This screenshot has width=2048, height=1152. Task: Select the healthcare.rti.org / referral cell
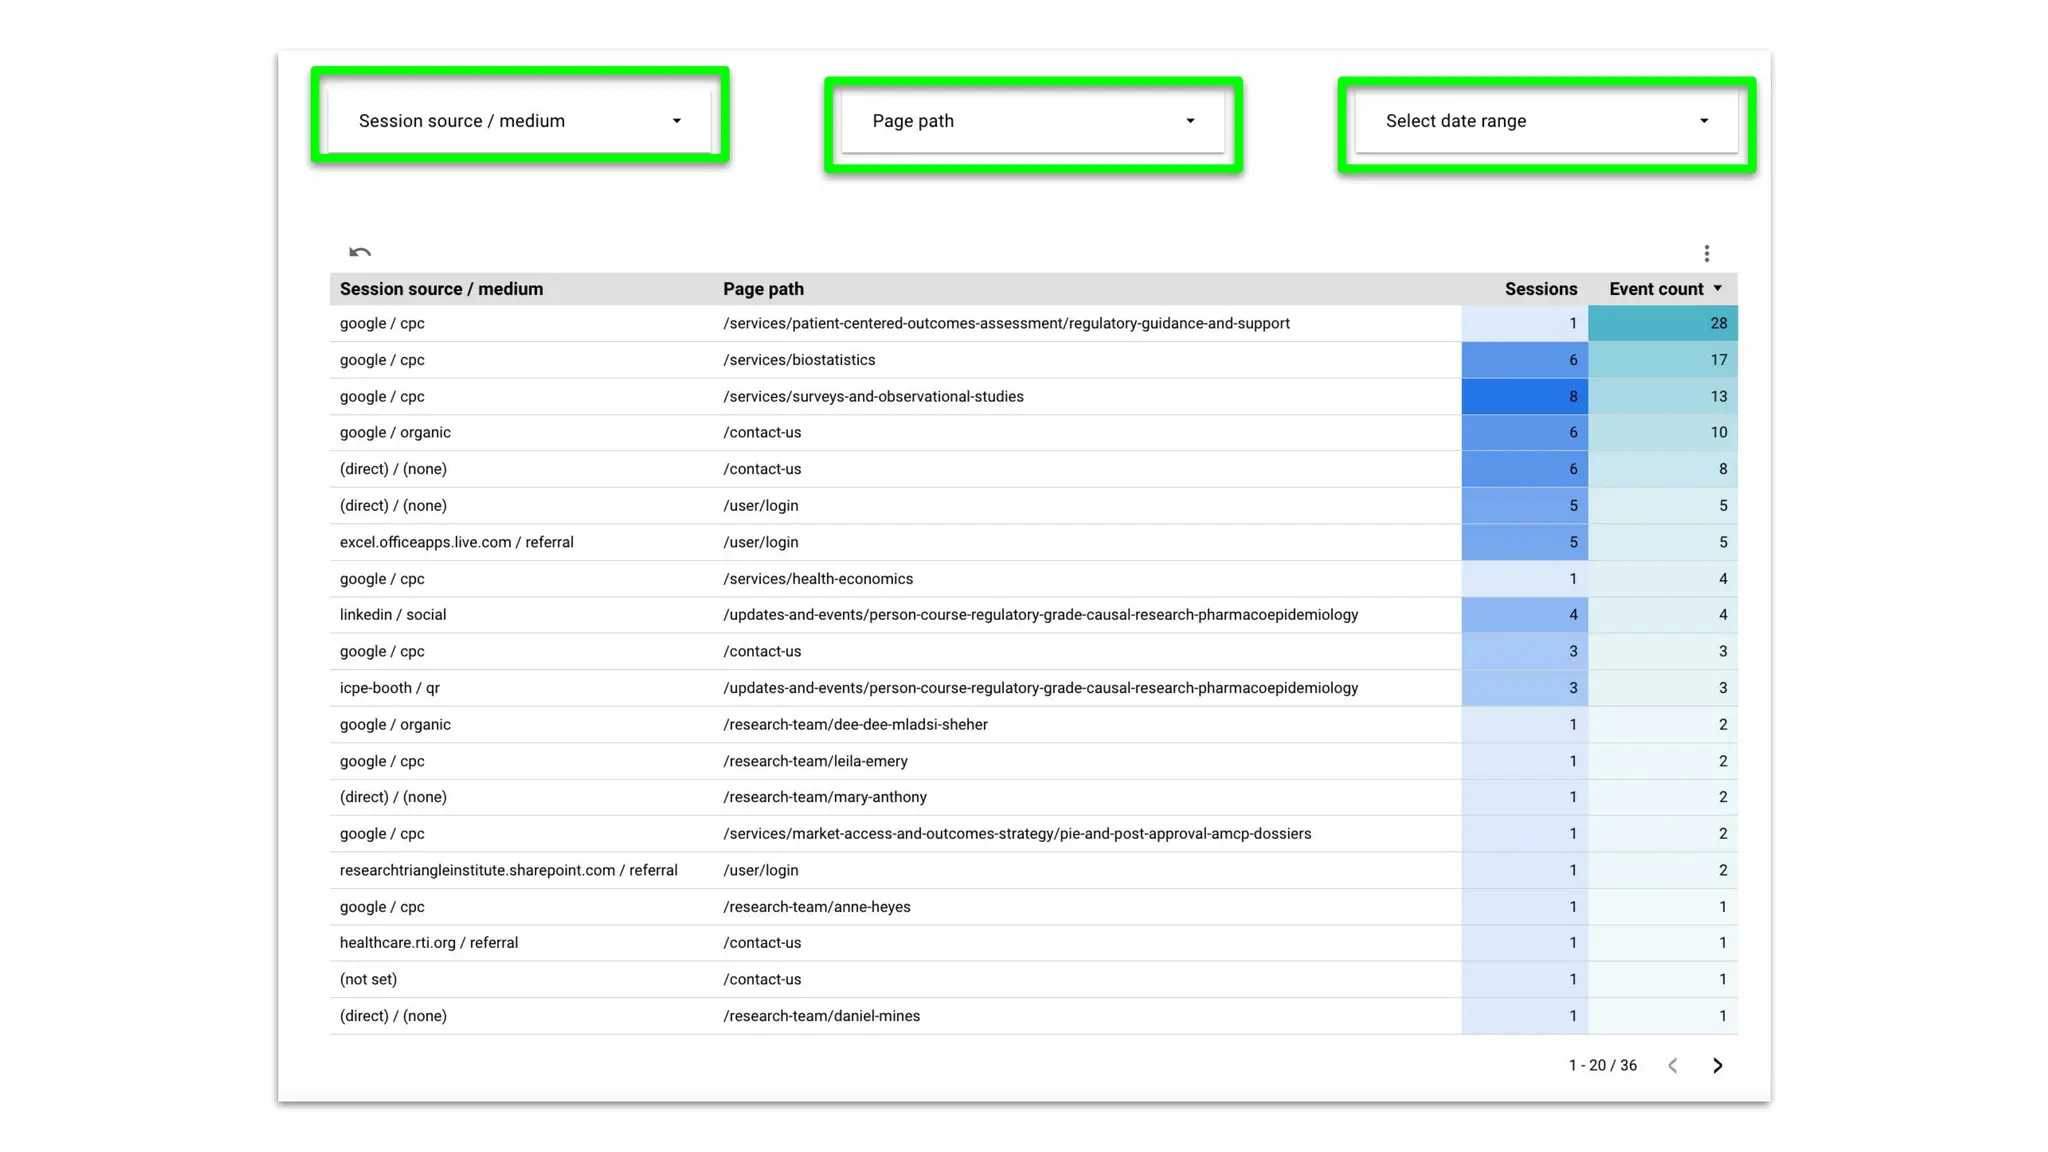428,943
